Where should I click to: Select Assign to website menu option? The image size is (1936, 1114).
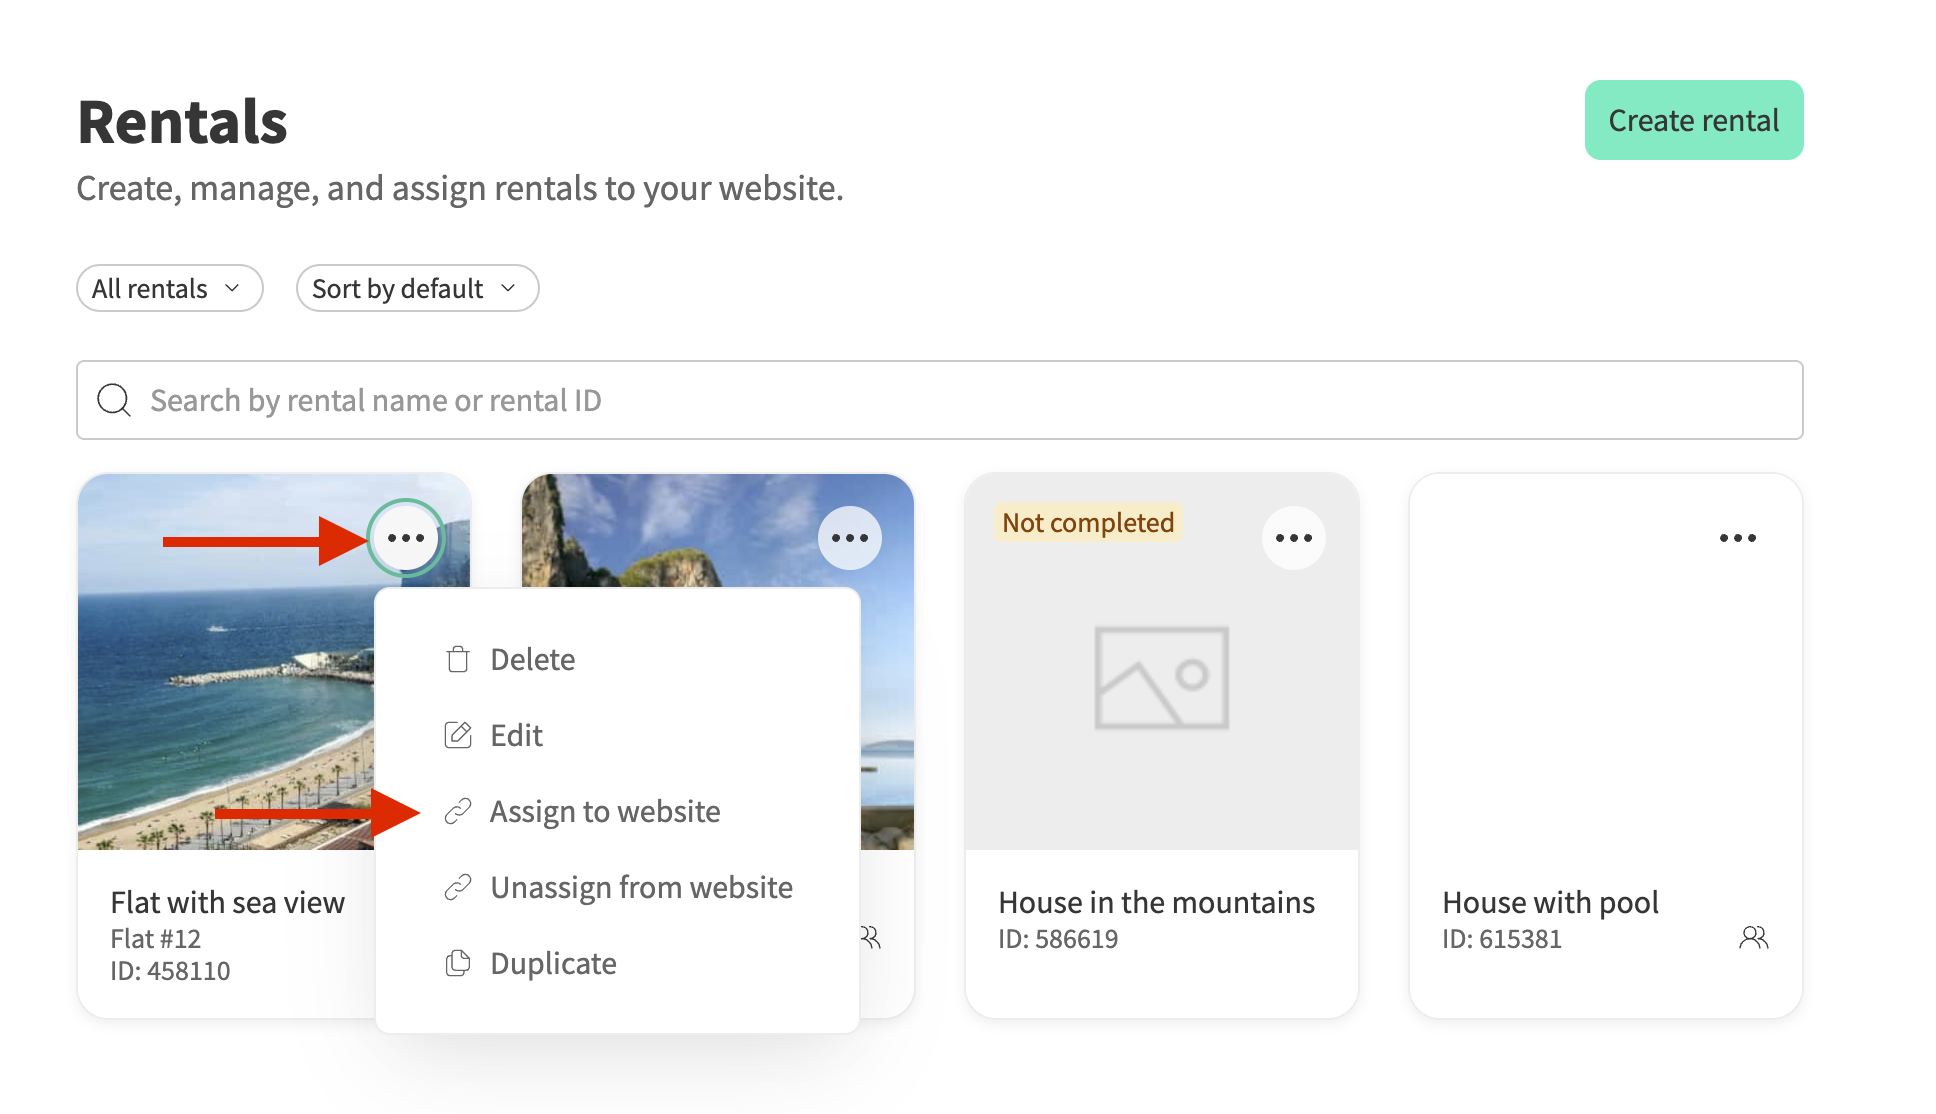604,811
